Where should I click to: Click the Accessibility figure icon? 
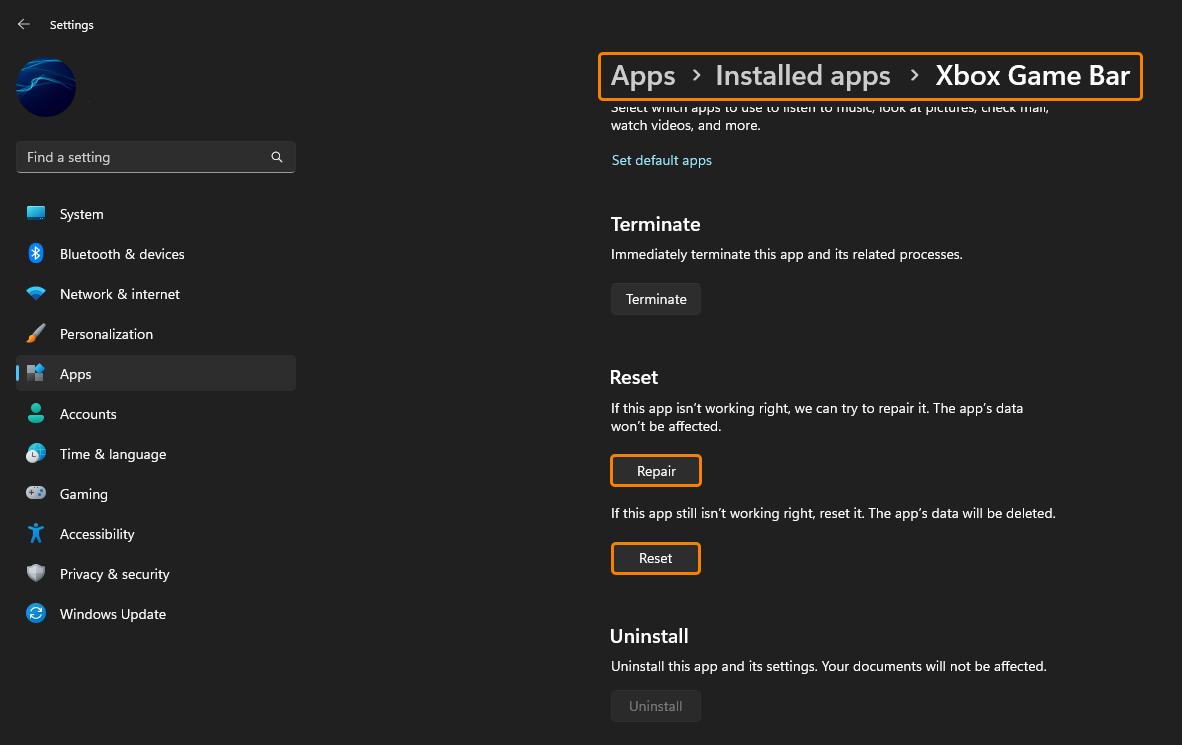[x=35, y=533]
